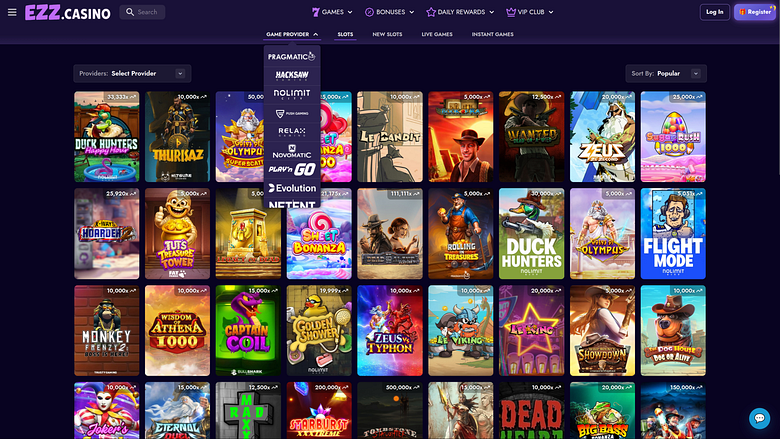780x439 pixels.
Task: Select Hacksaw Gaming provider logo
Action: pyautogui.click(x=292, y=75)
